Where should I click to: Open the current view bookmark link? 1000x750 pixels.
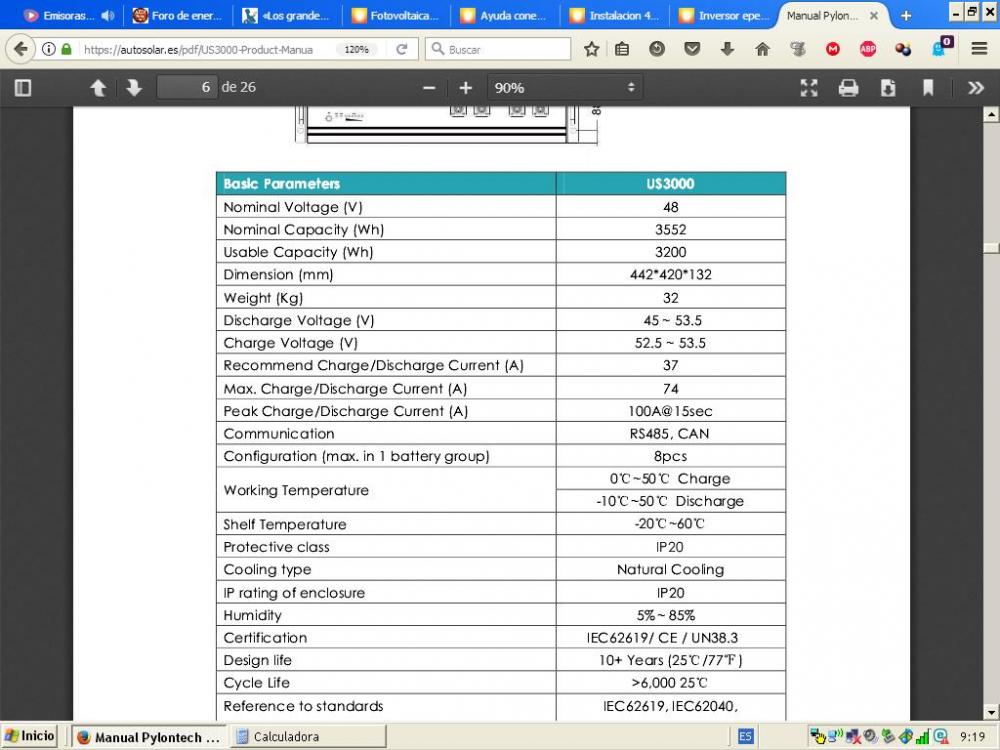coord(928,88)
